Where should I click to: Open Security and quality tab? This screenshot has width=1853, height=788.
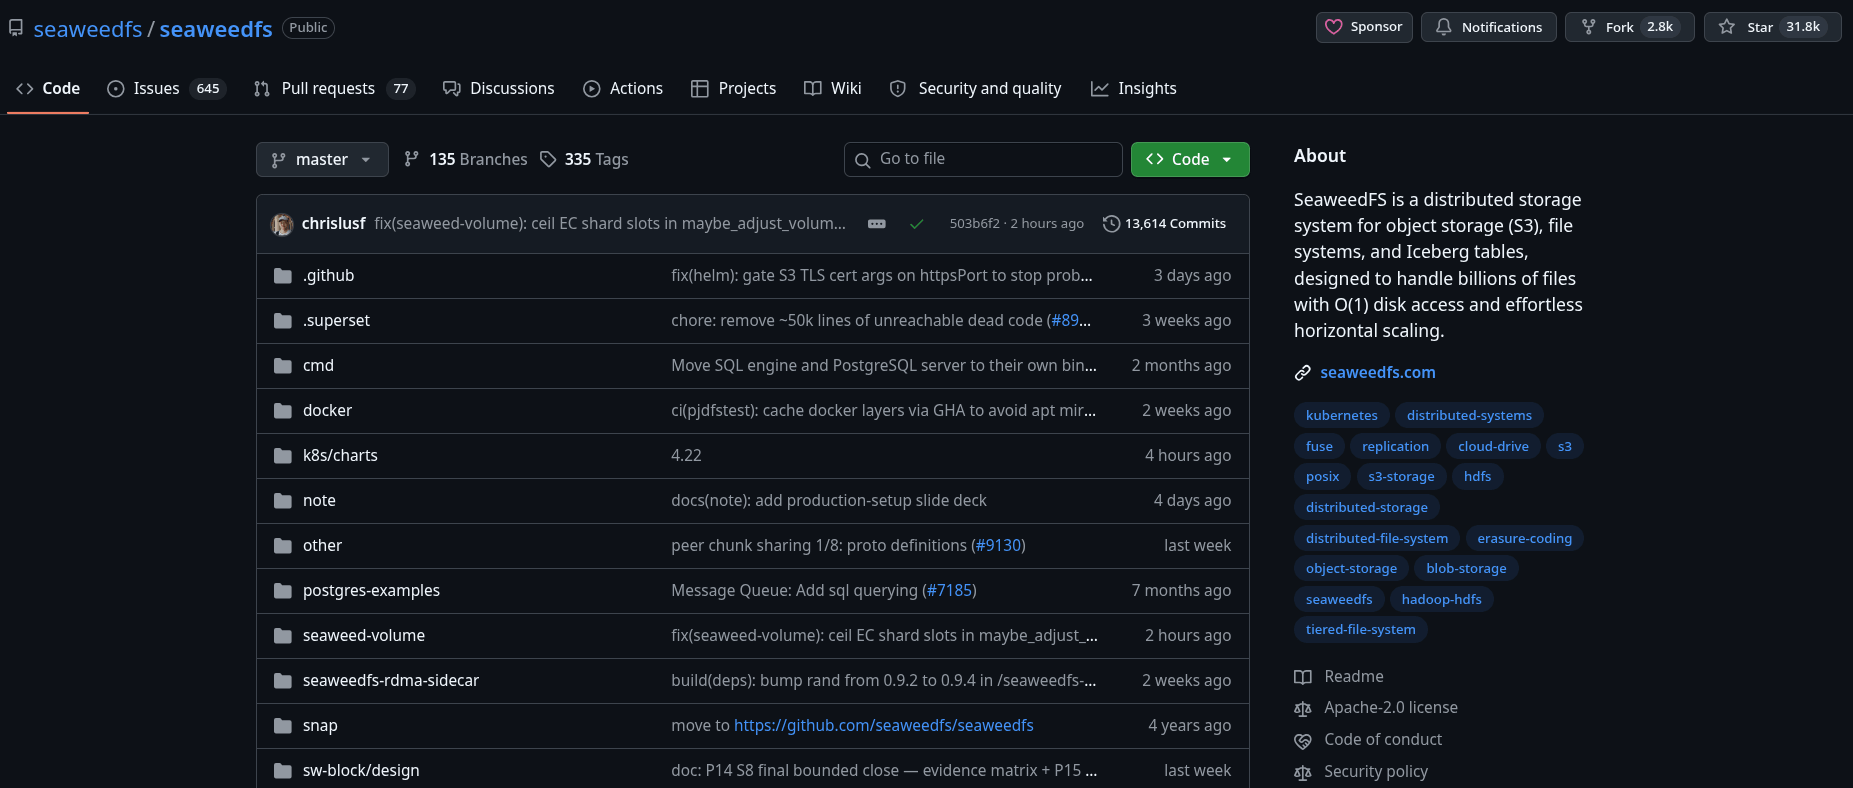click(975, 88)
